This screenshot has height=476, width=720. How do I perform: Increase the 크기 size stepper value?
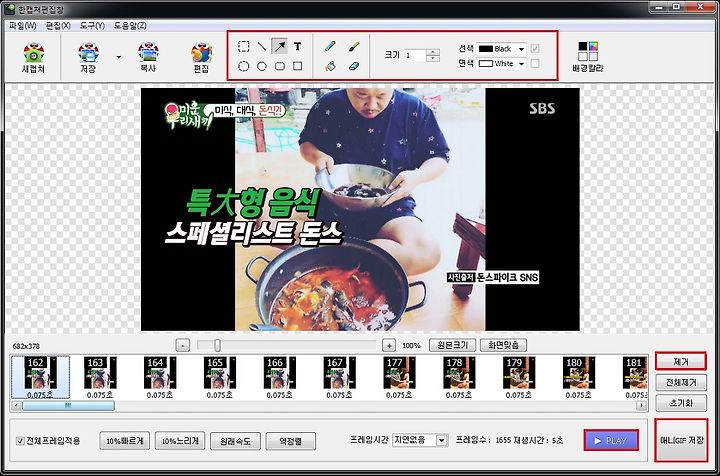tap(433, 52)
